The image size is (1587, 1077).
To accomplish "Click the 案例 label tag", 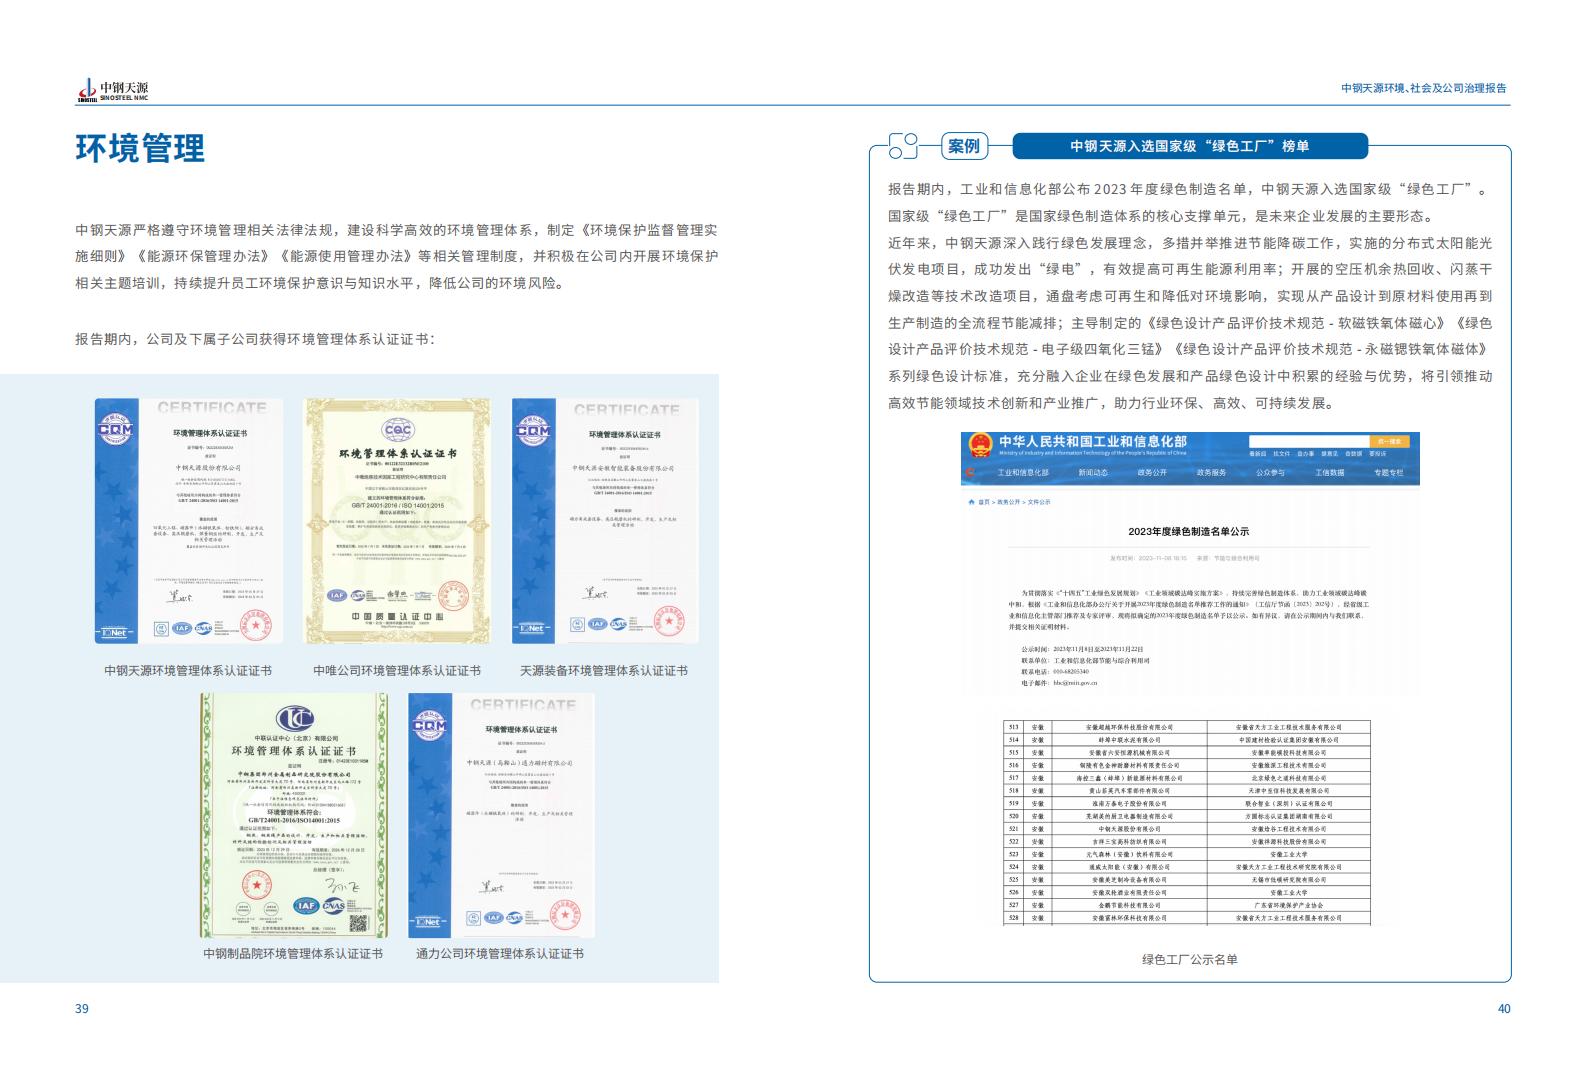I will [964, 146].
